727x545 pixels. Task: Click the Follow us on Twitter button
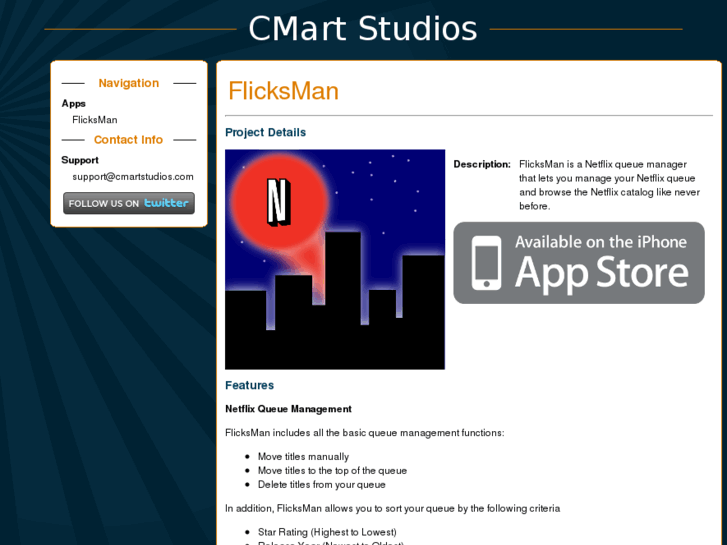click(129, 203)
